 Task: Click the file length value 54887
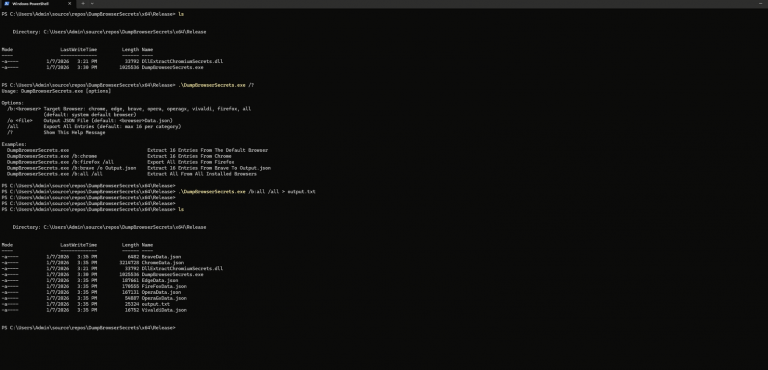pyautogui.click(x=132, y=298)
